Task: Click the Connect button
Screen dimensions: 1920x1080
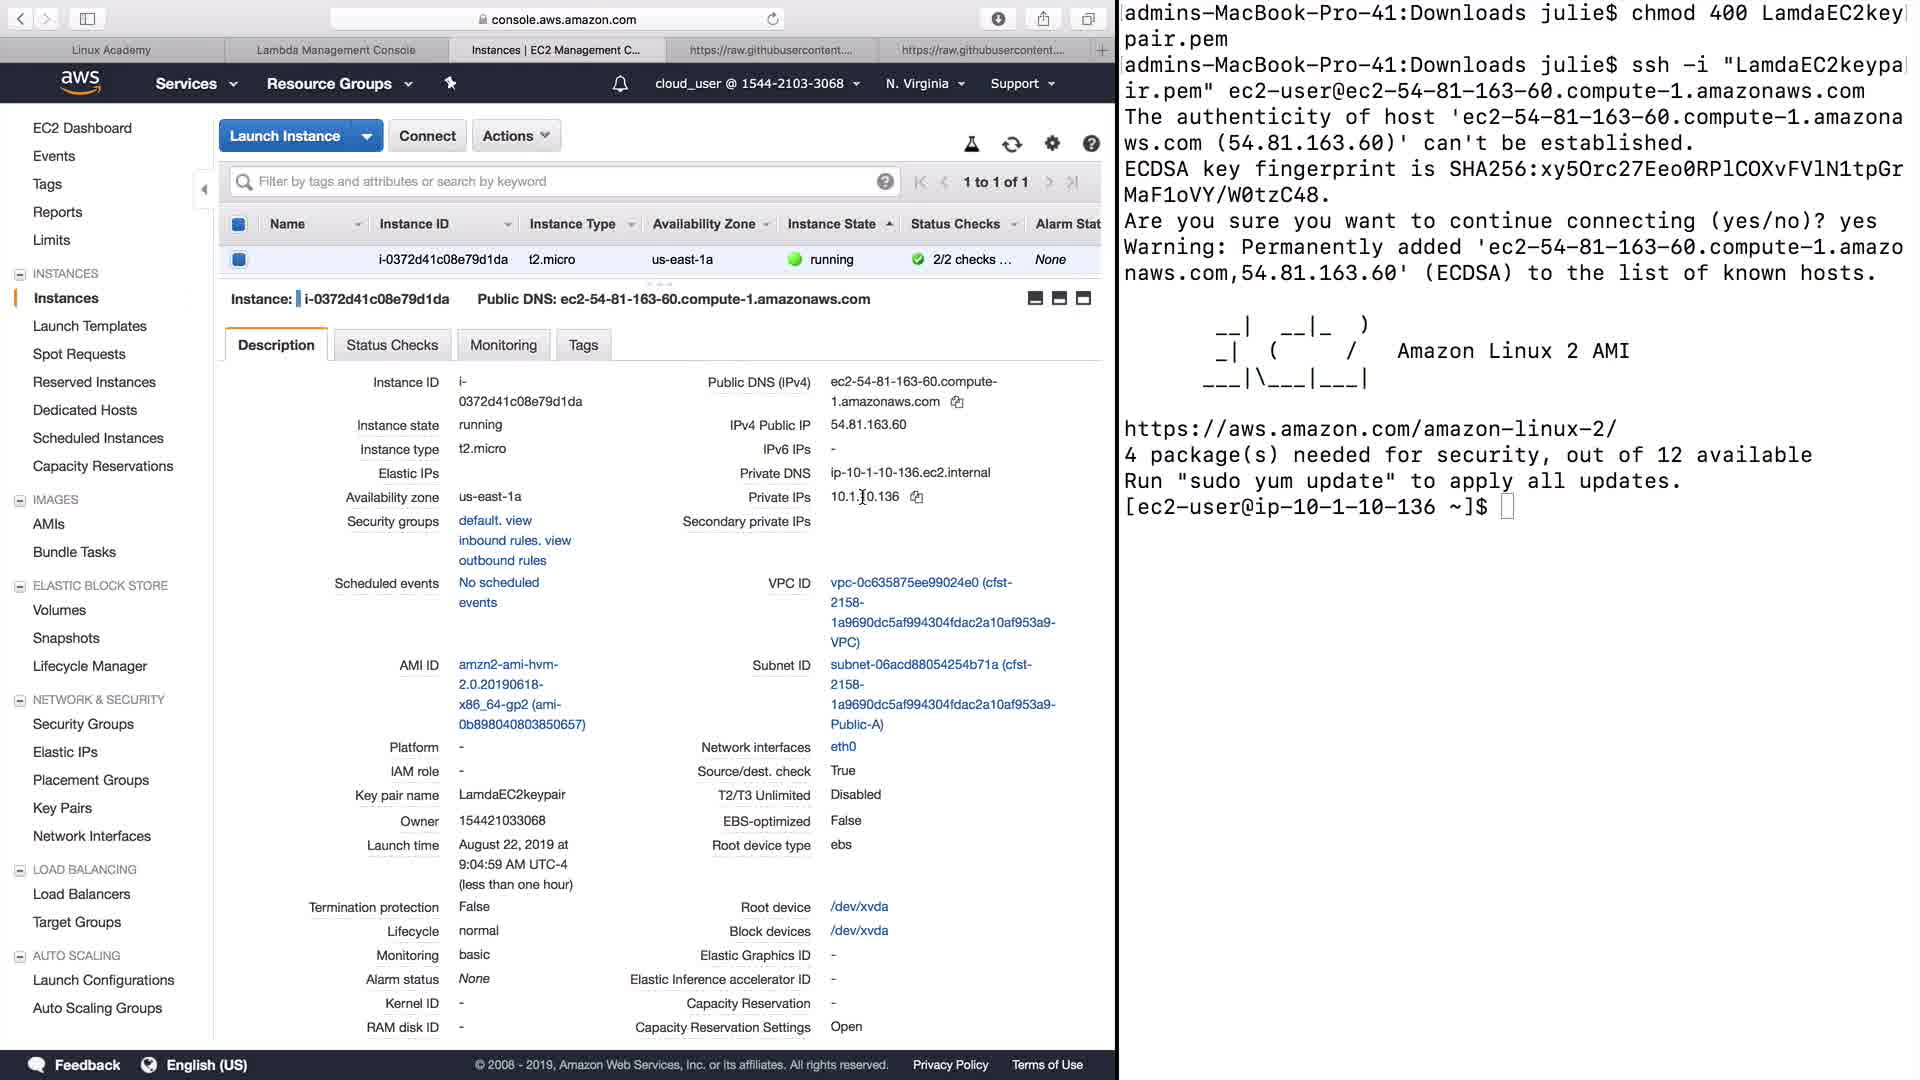Action: click(427, 136)
